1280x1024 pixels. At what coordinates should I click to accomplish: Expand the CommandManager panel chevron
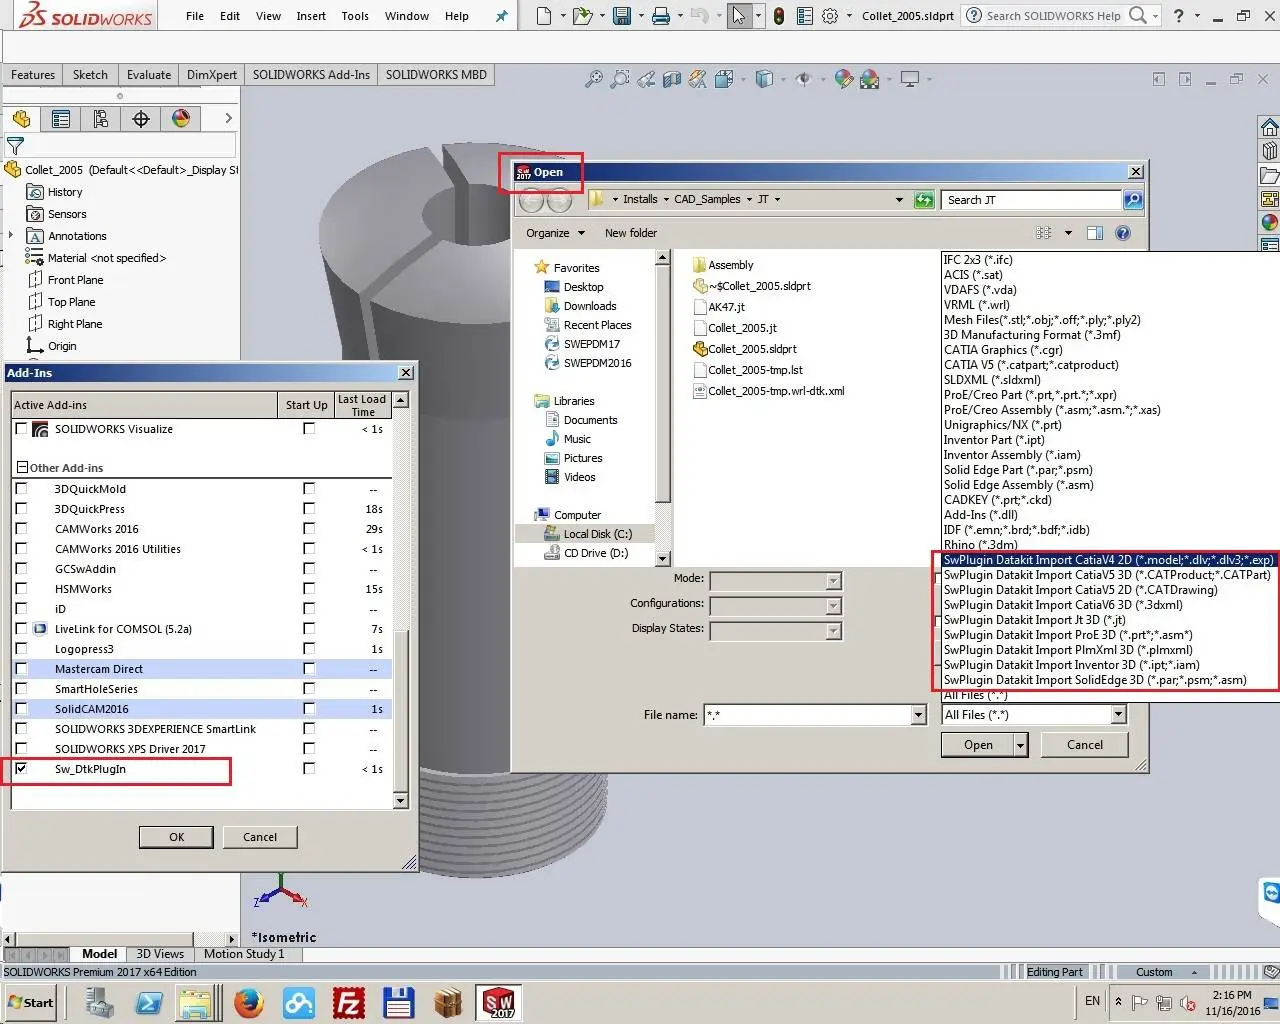[x=228, y=118]
